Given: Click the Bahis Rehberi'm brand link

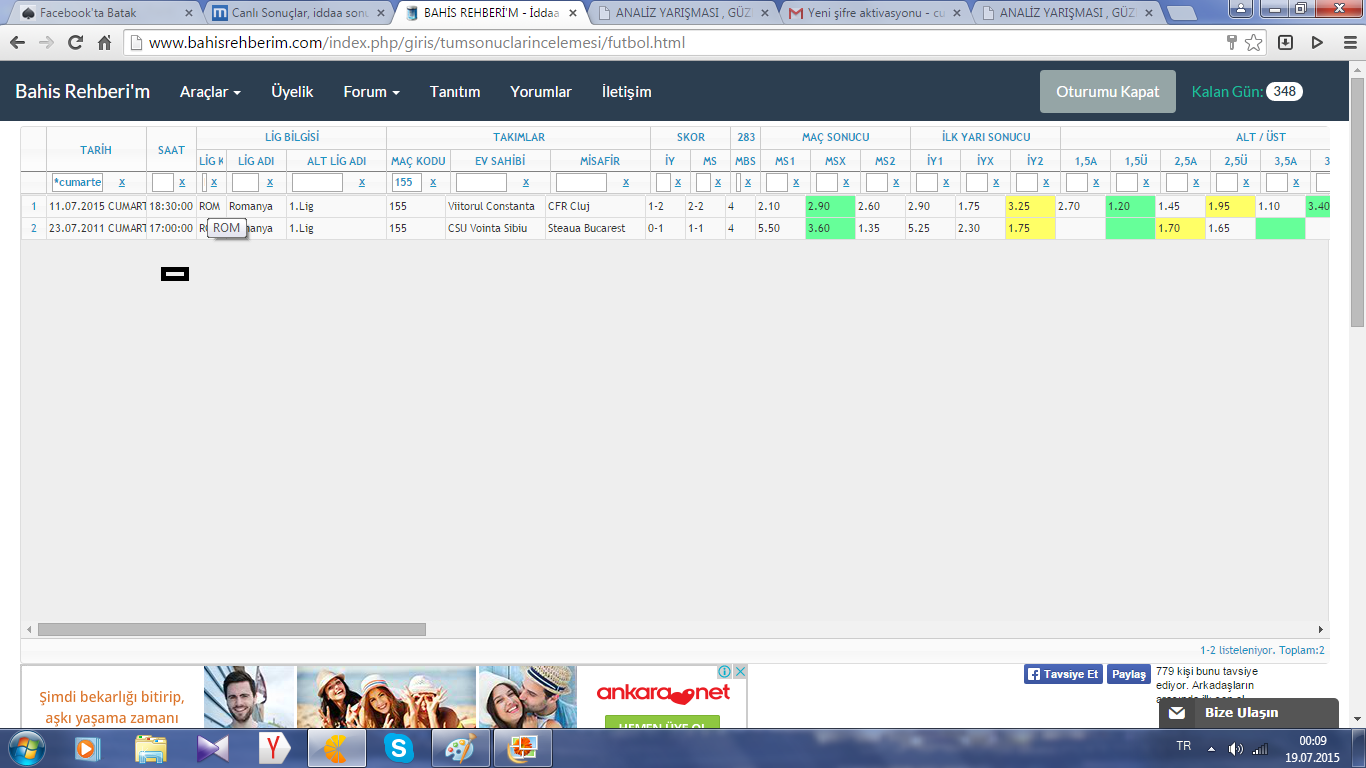Looking at the screenshot, I should 82,91.
